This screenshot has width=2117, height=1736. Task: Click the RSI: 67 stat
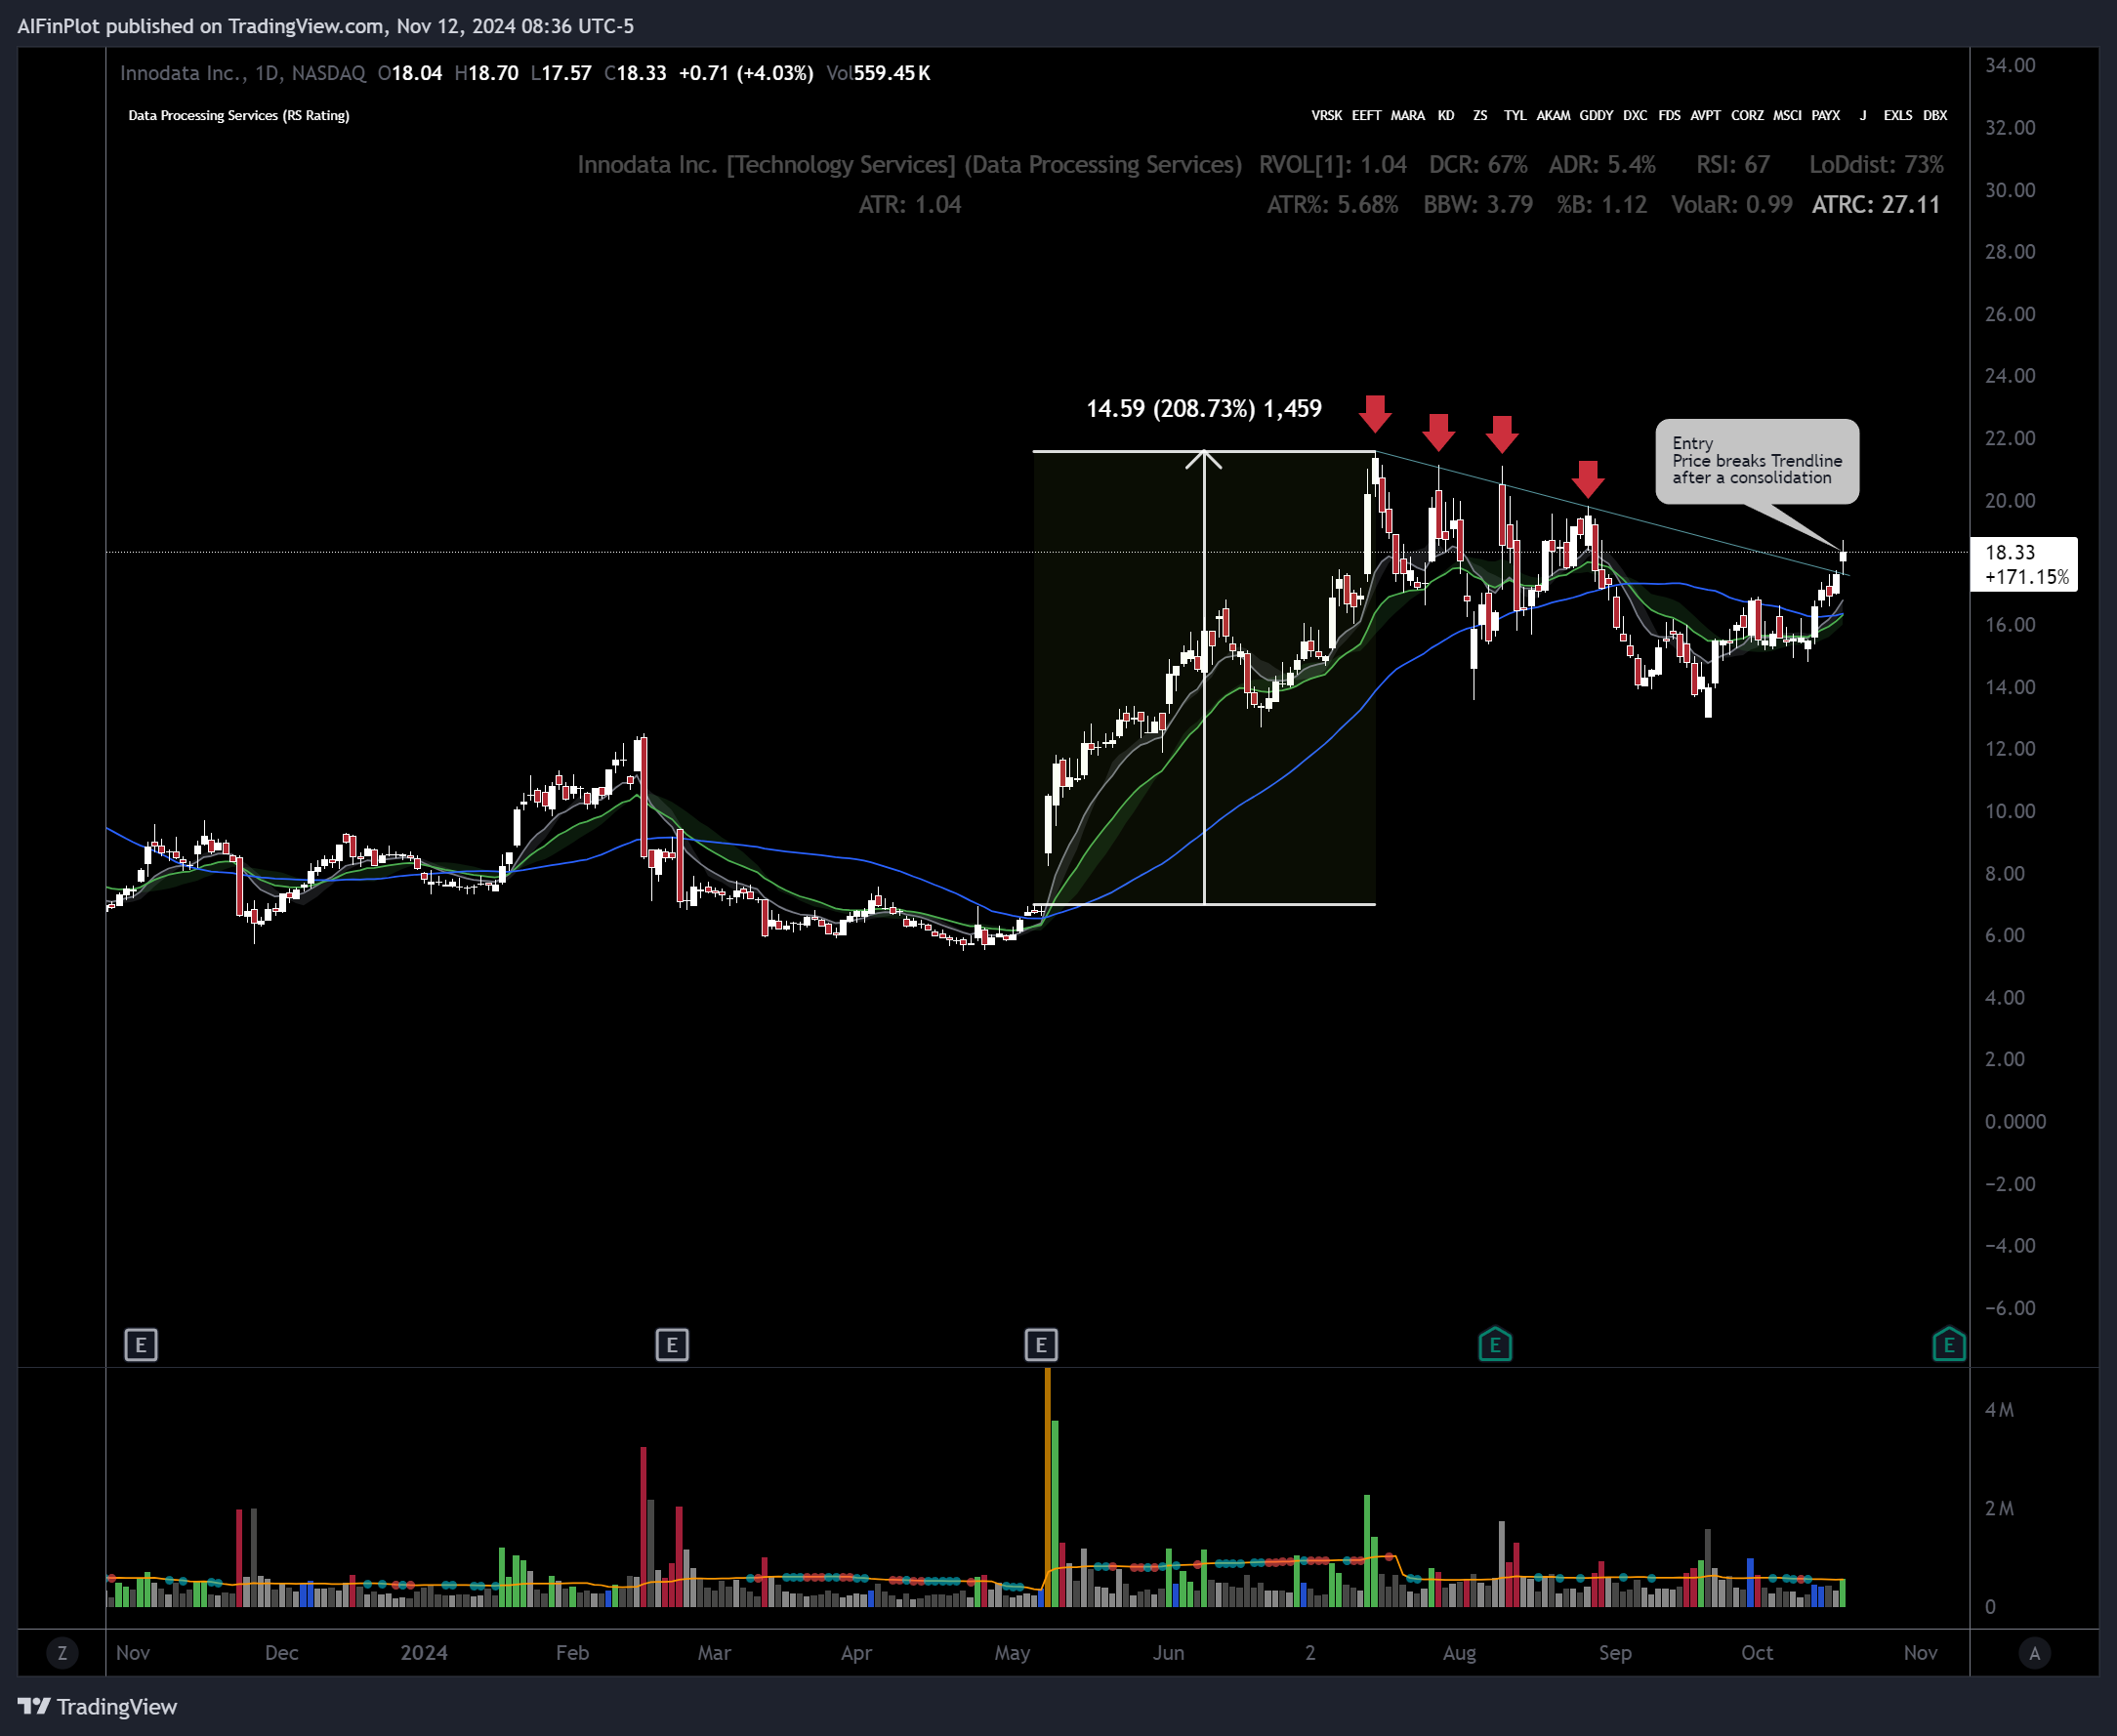1733,164
